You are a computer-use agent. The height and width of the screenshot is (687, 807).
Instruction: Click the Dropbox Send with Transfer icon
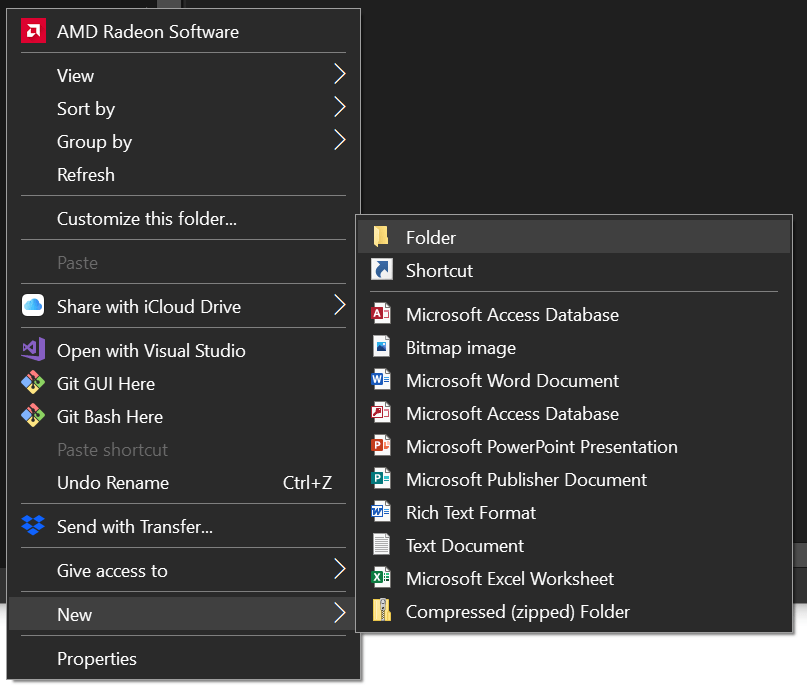pos(33,525)
